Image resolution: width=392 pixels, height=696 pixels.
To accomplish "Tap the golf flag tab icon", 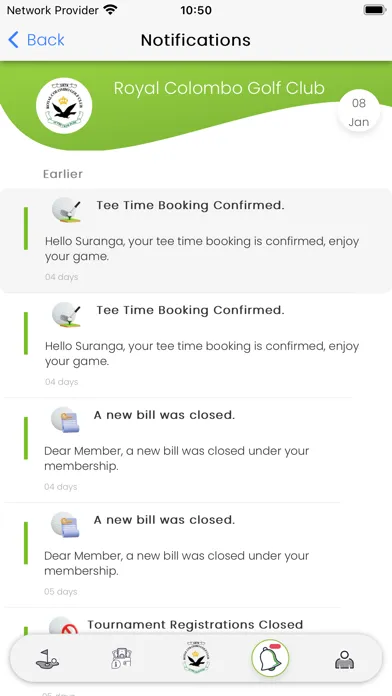I will click(x=48, y=658).
